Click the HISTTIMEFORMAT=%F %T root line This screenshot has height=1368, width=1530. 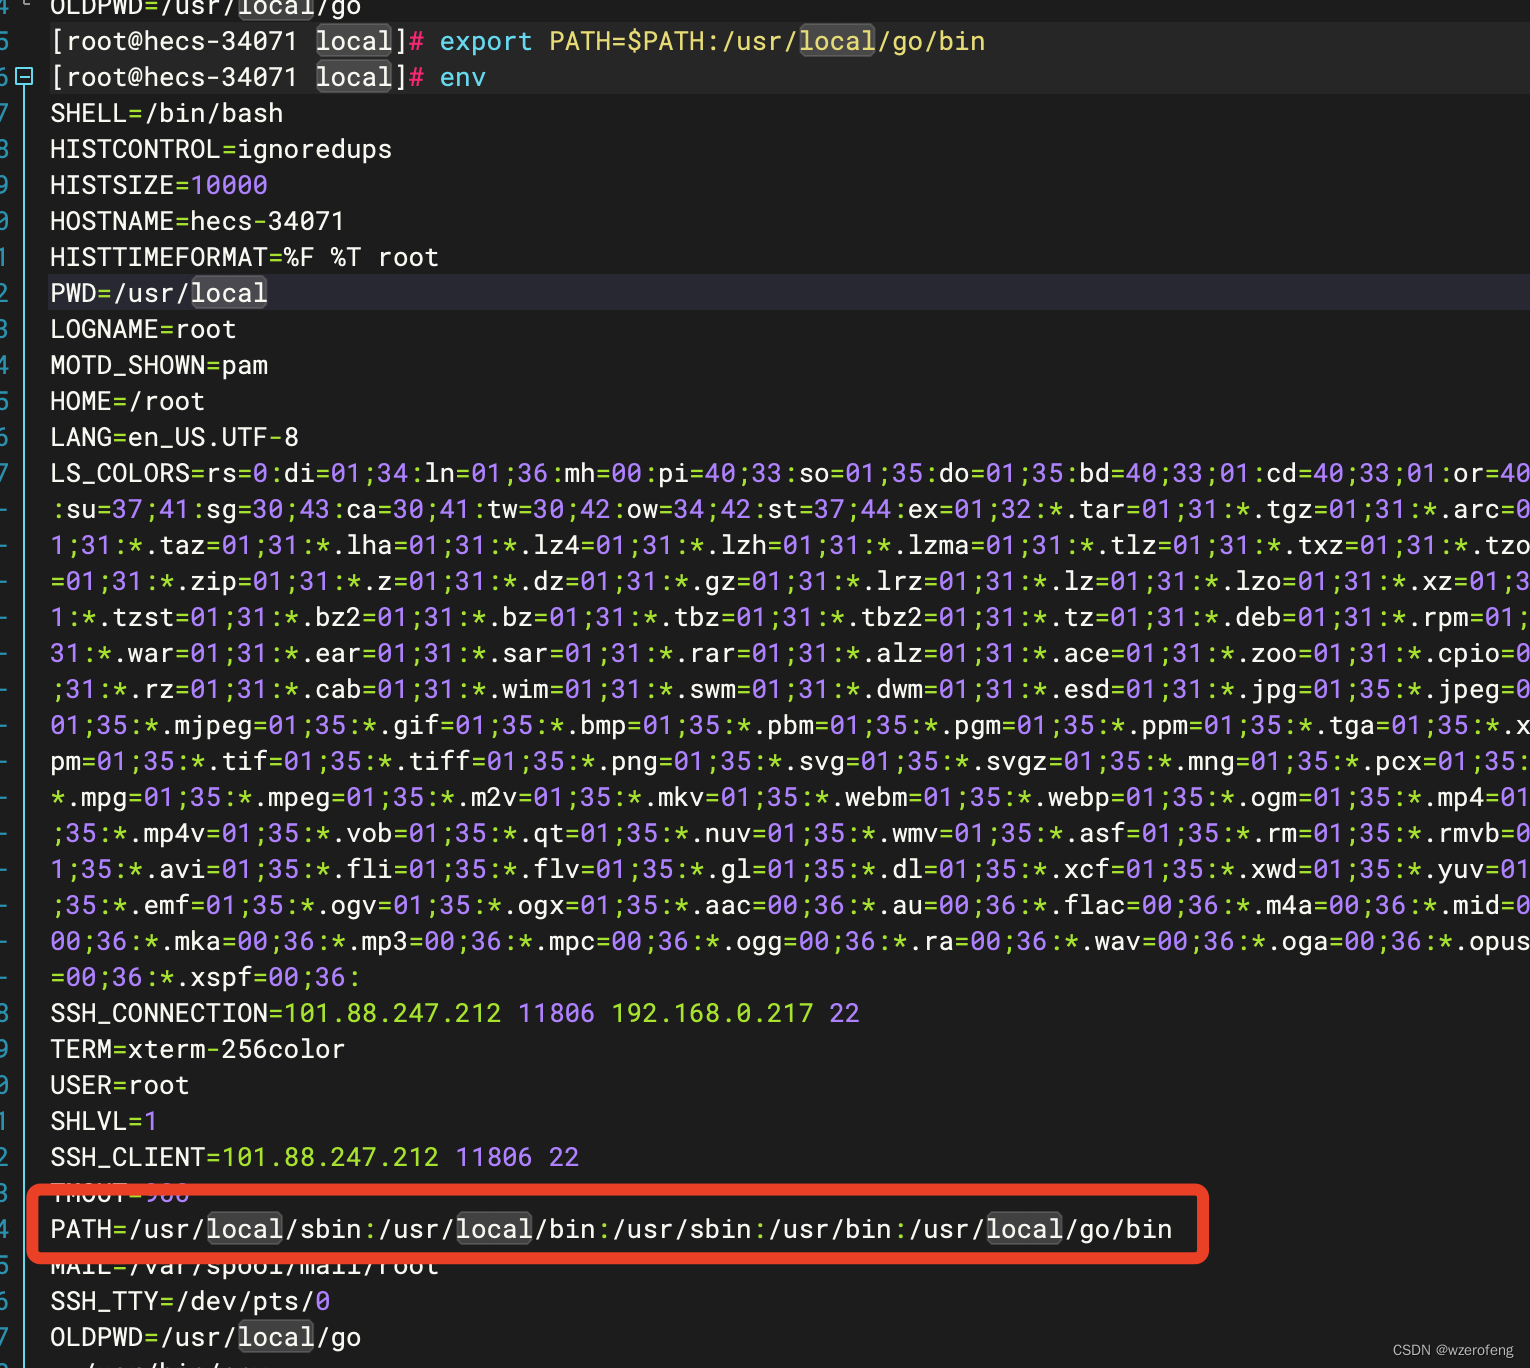coord(245,258)
